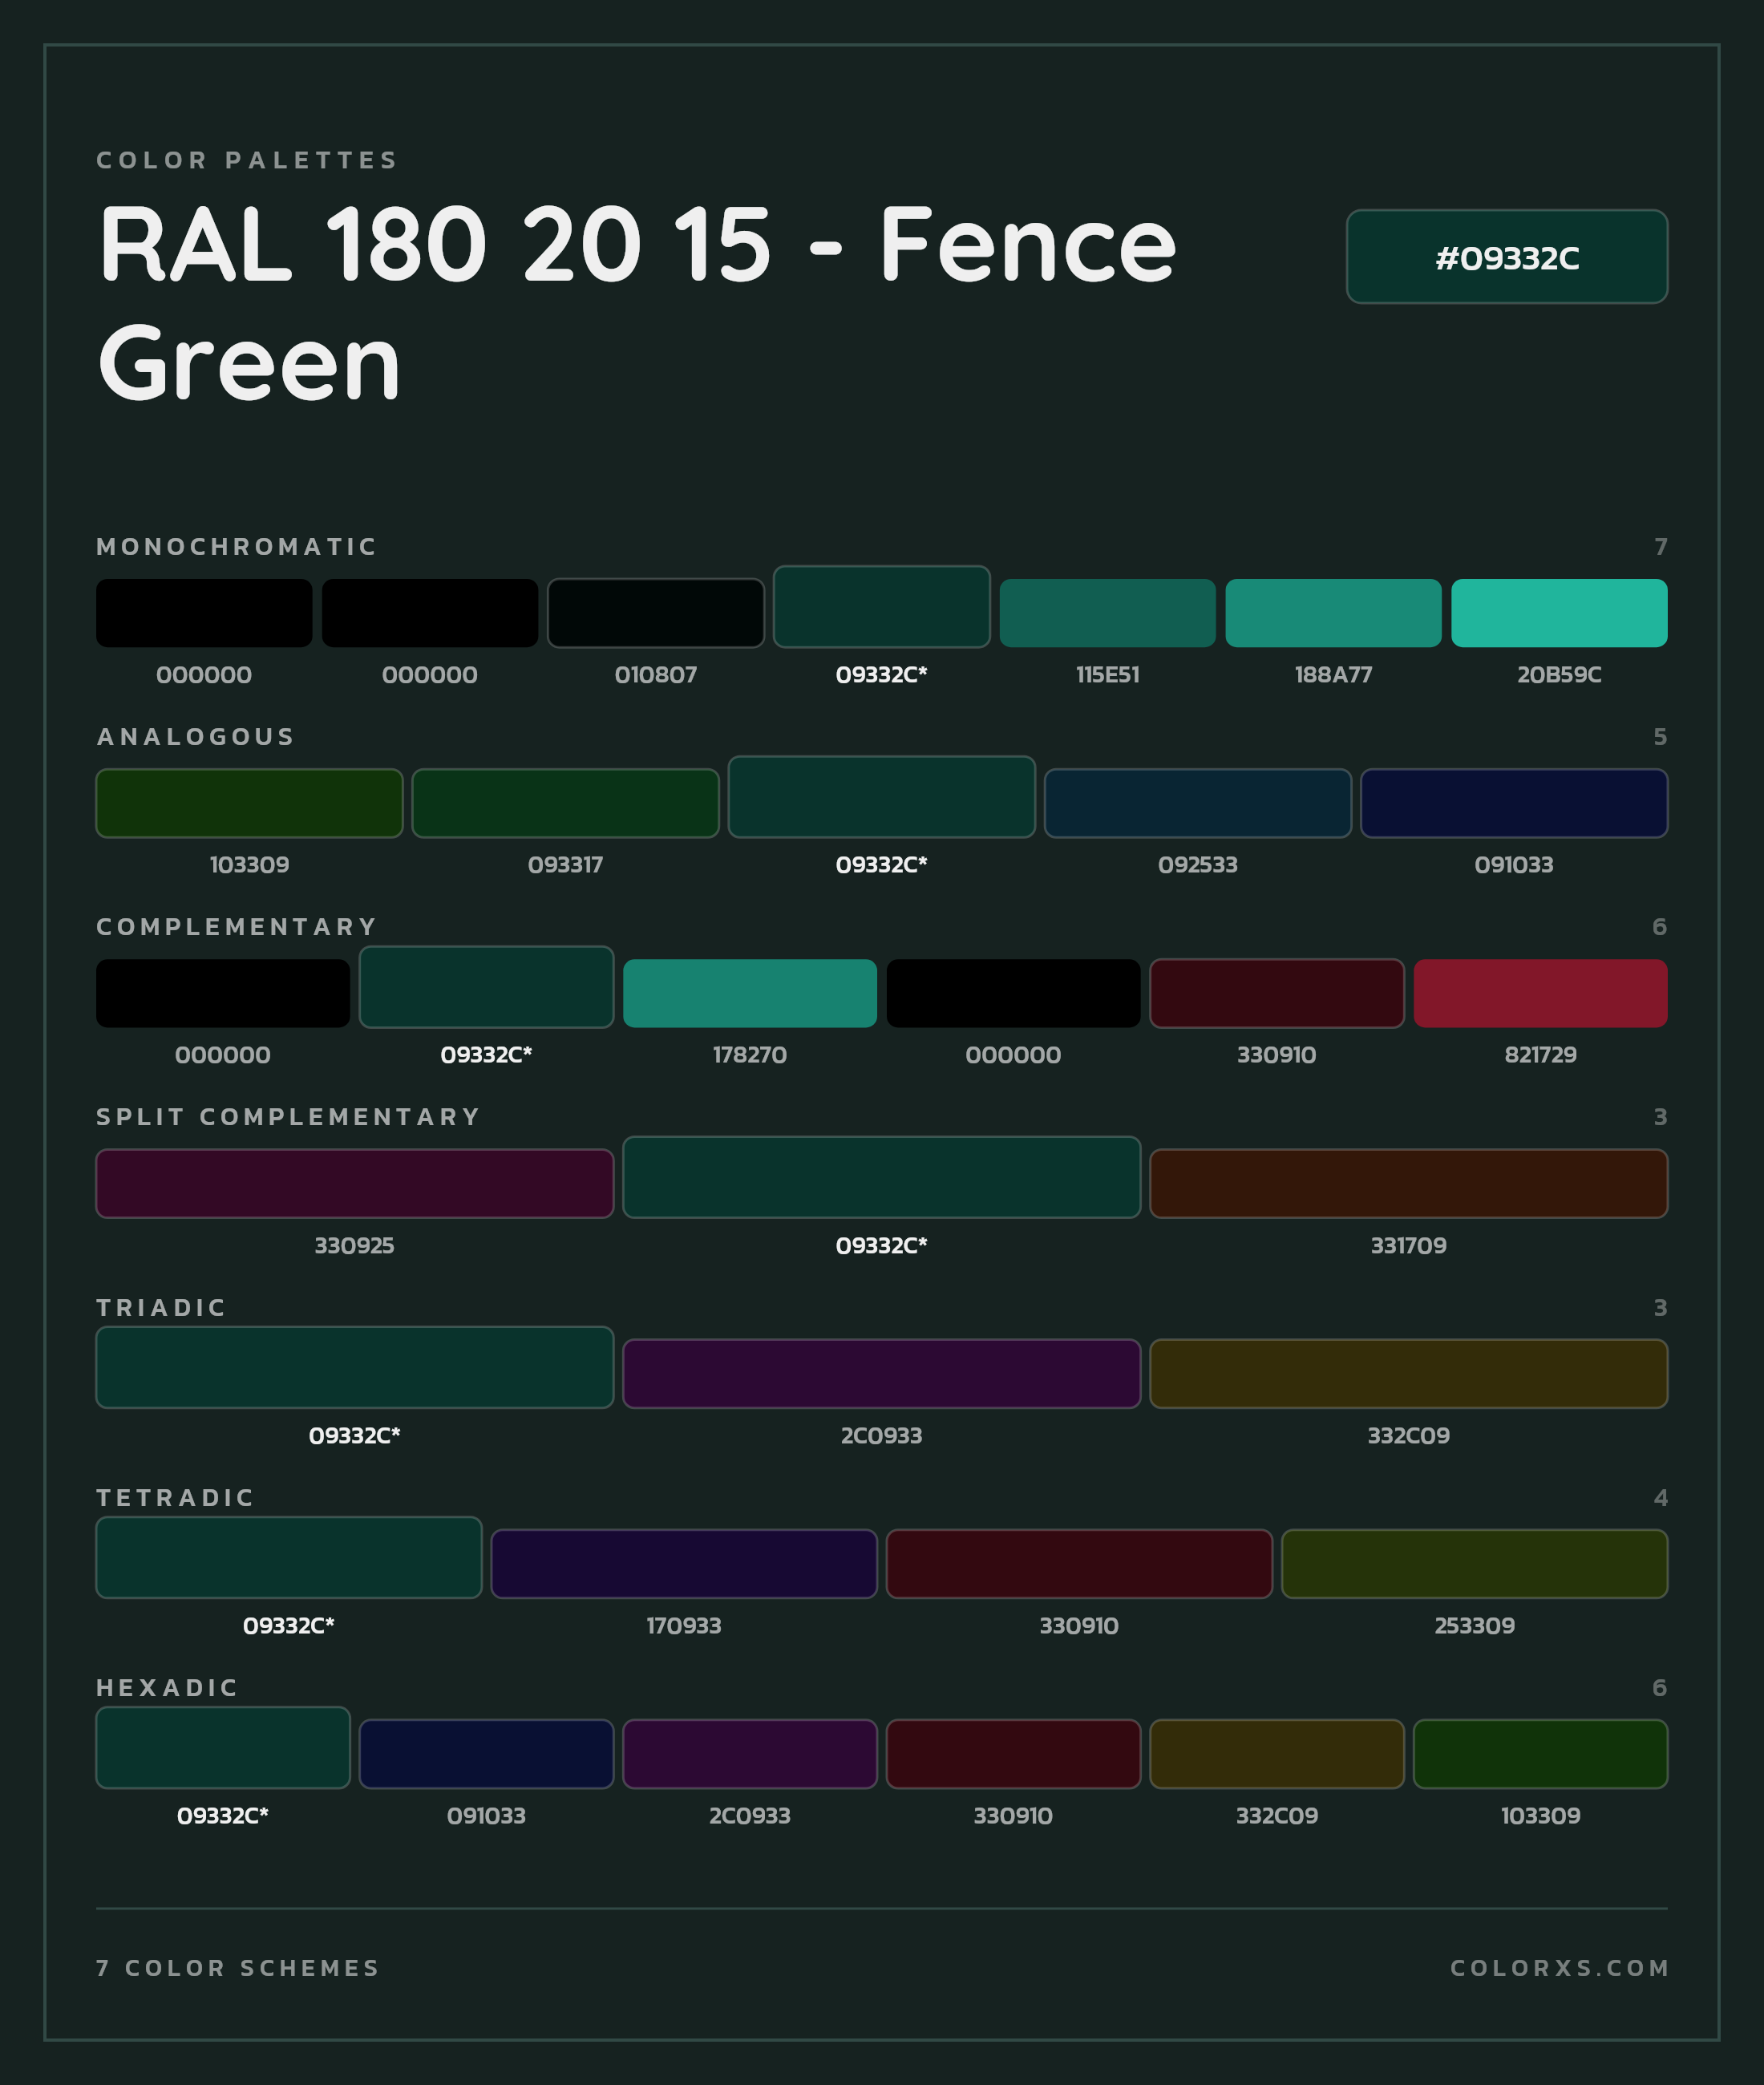Screen dimensions: 1764x2085
Task: Click the 20B59C hex code label
Action: point(1559,674)
